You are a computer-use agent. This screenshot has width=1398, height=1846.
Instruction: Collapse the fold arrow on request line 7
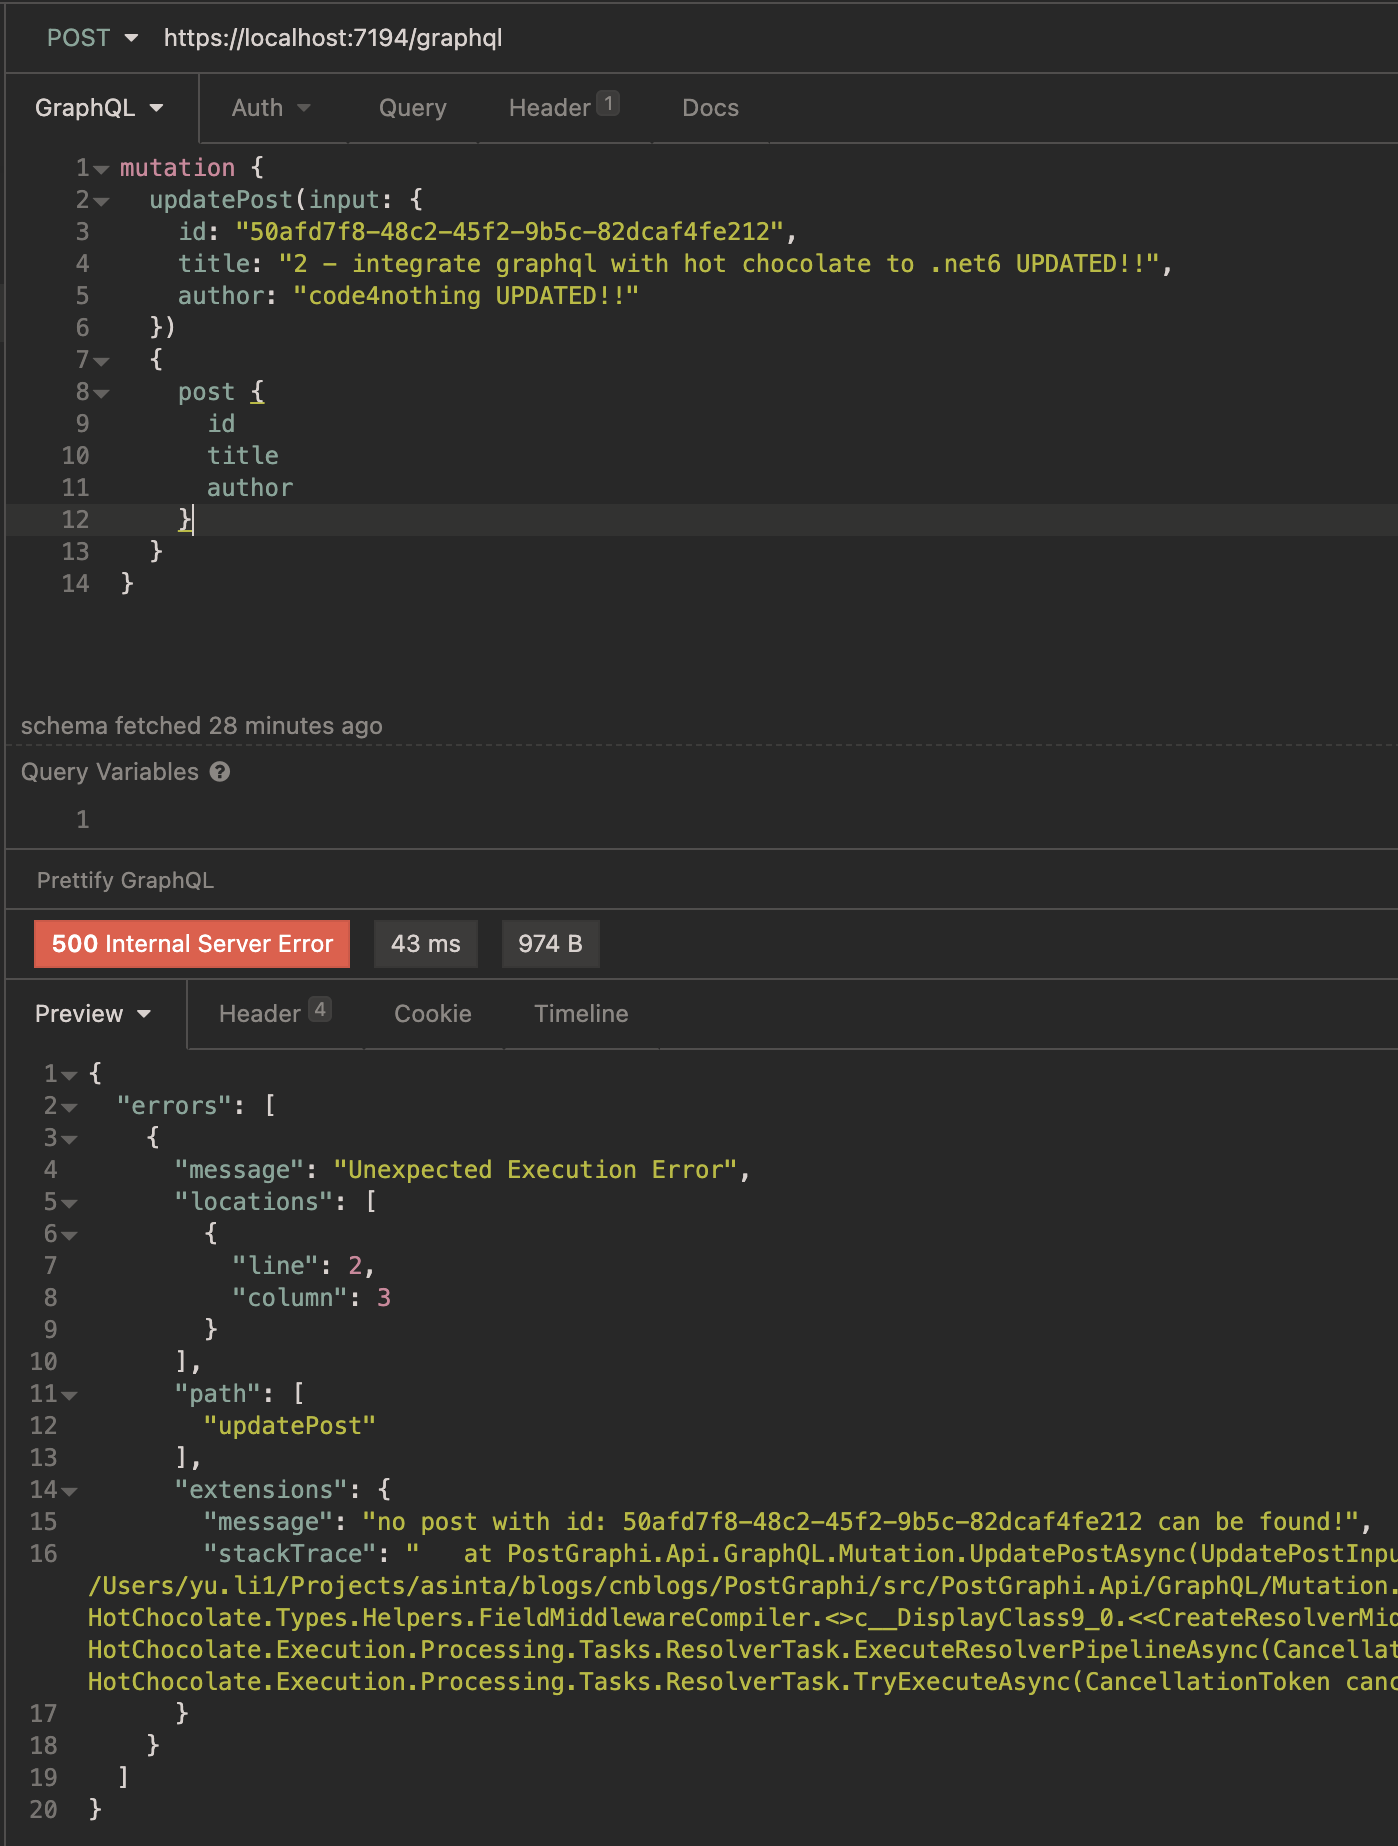click(x=101, y=361)
